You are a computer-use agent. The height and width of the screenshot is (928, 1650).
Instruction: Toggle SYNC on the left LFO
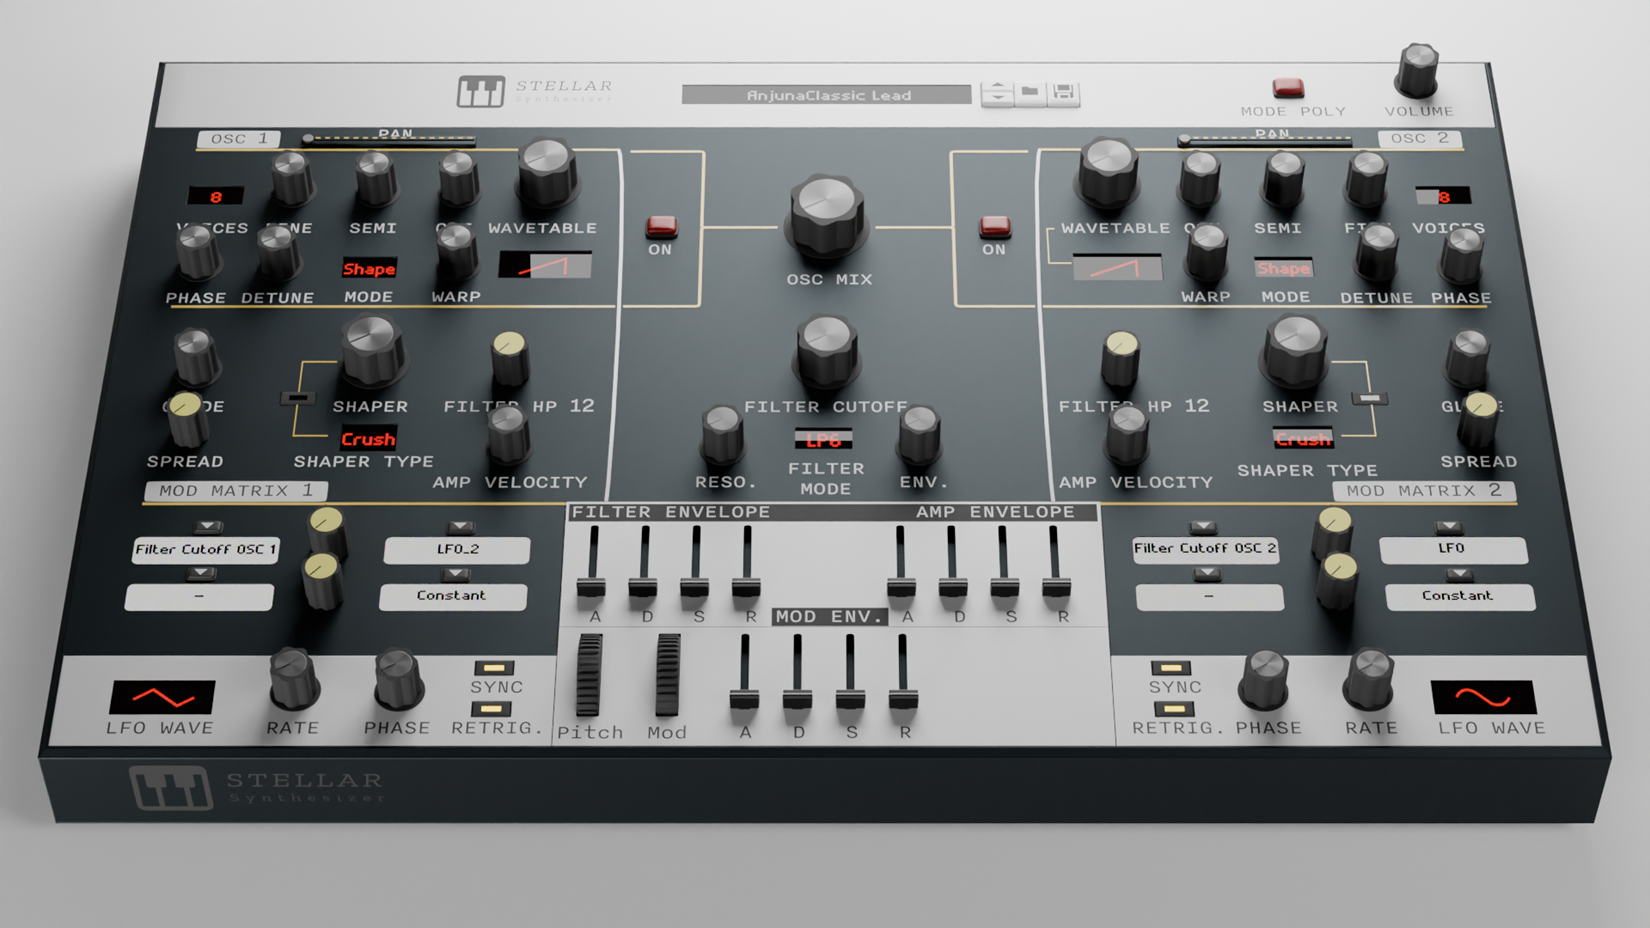click(492, 667)
